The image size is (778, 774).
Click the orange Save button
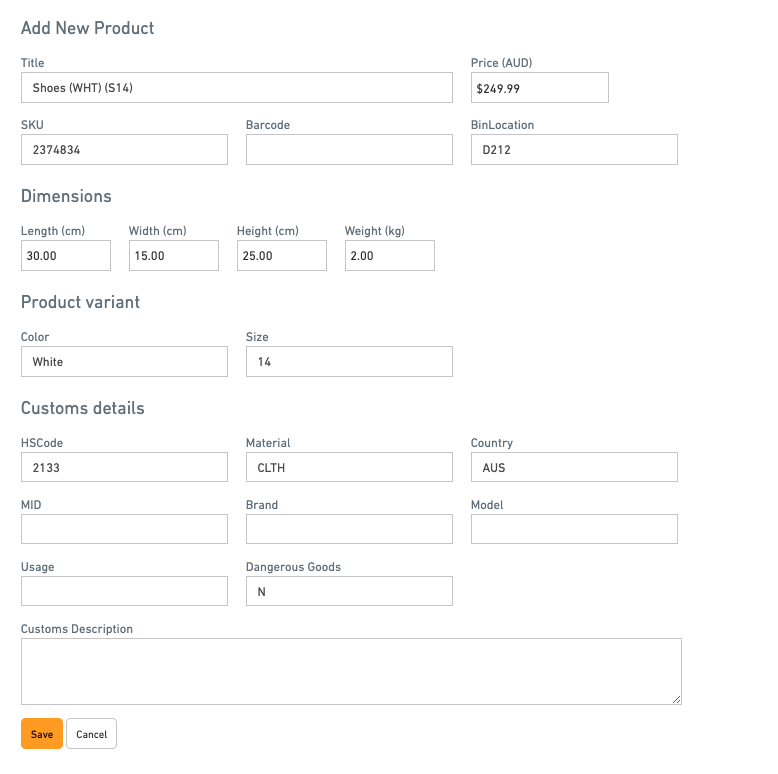click(x=41, y=734)
